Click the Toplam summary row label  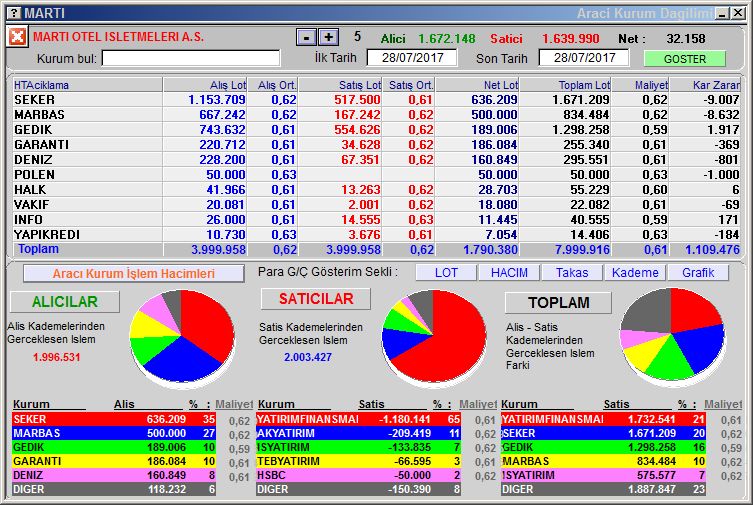pyautogui.click(x=38, y=249)
